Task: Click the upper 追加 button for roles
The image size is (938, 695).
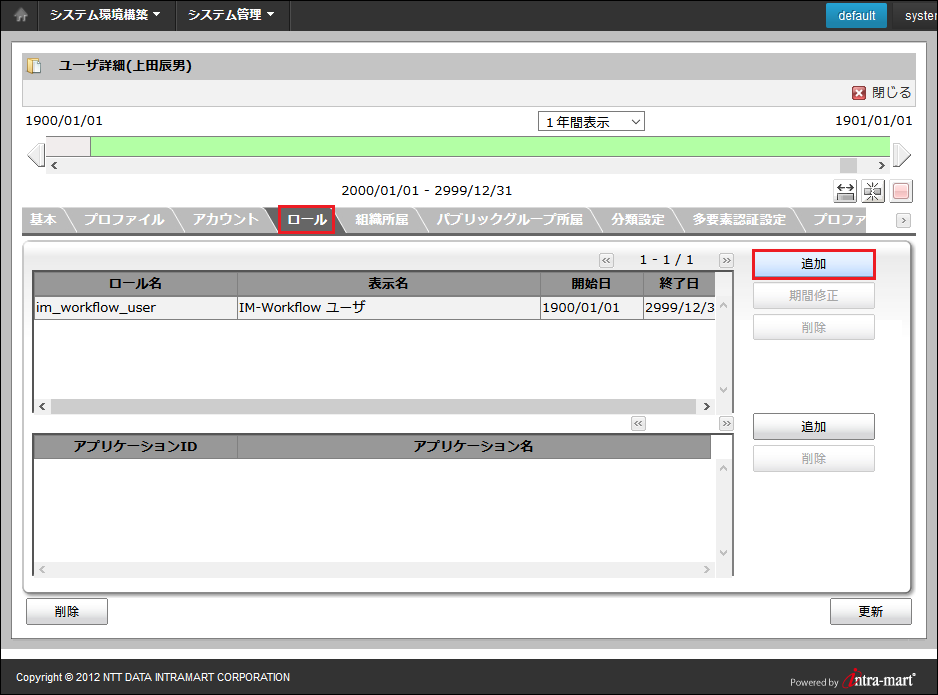Action: point(813,264)
